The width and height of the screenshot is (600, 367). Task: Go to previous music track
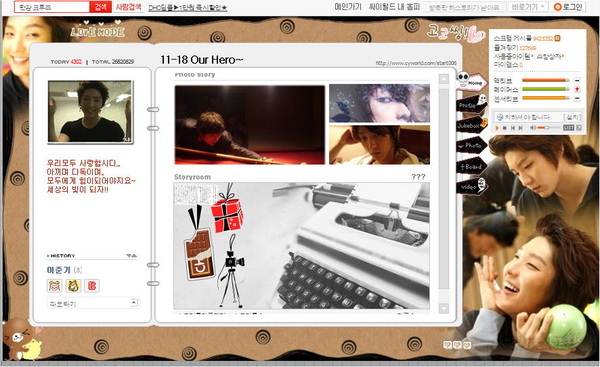513,128
